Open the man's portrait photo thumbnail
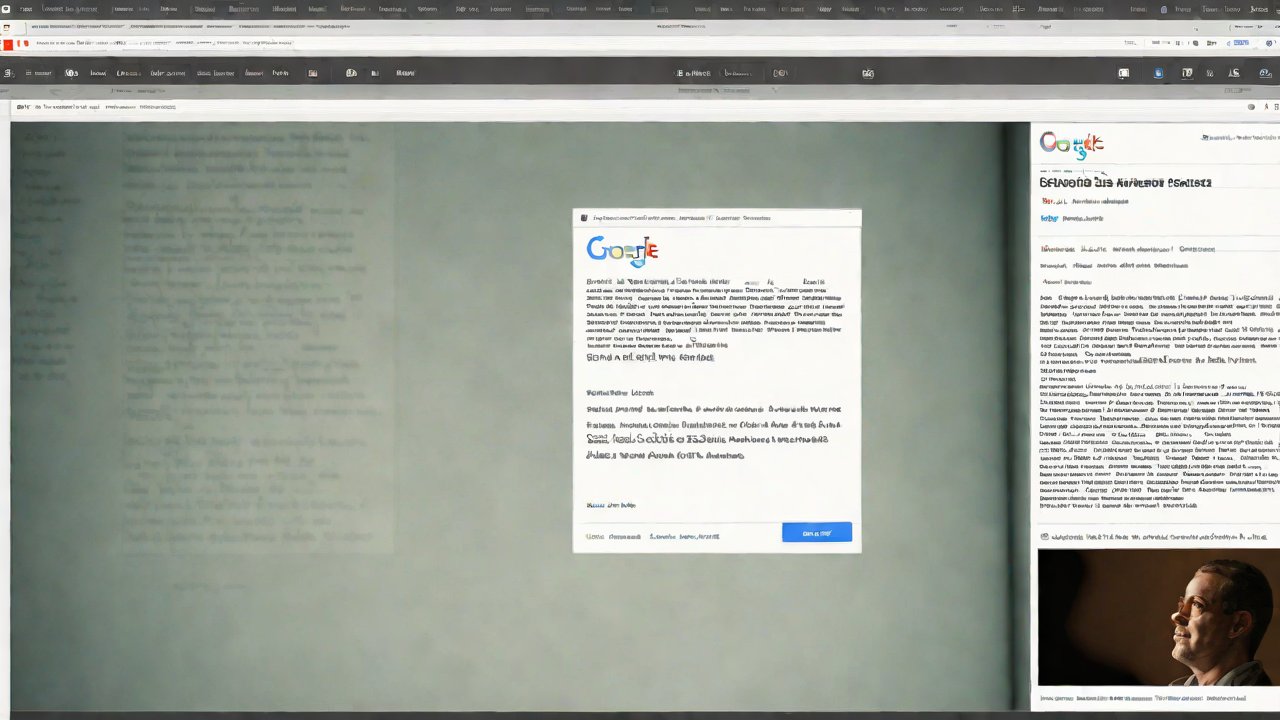Image resolution: width=1280 pixels, height=720 pixels. 1158,617
